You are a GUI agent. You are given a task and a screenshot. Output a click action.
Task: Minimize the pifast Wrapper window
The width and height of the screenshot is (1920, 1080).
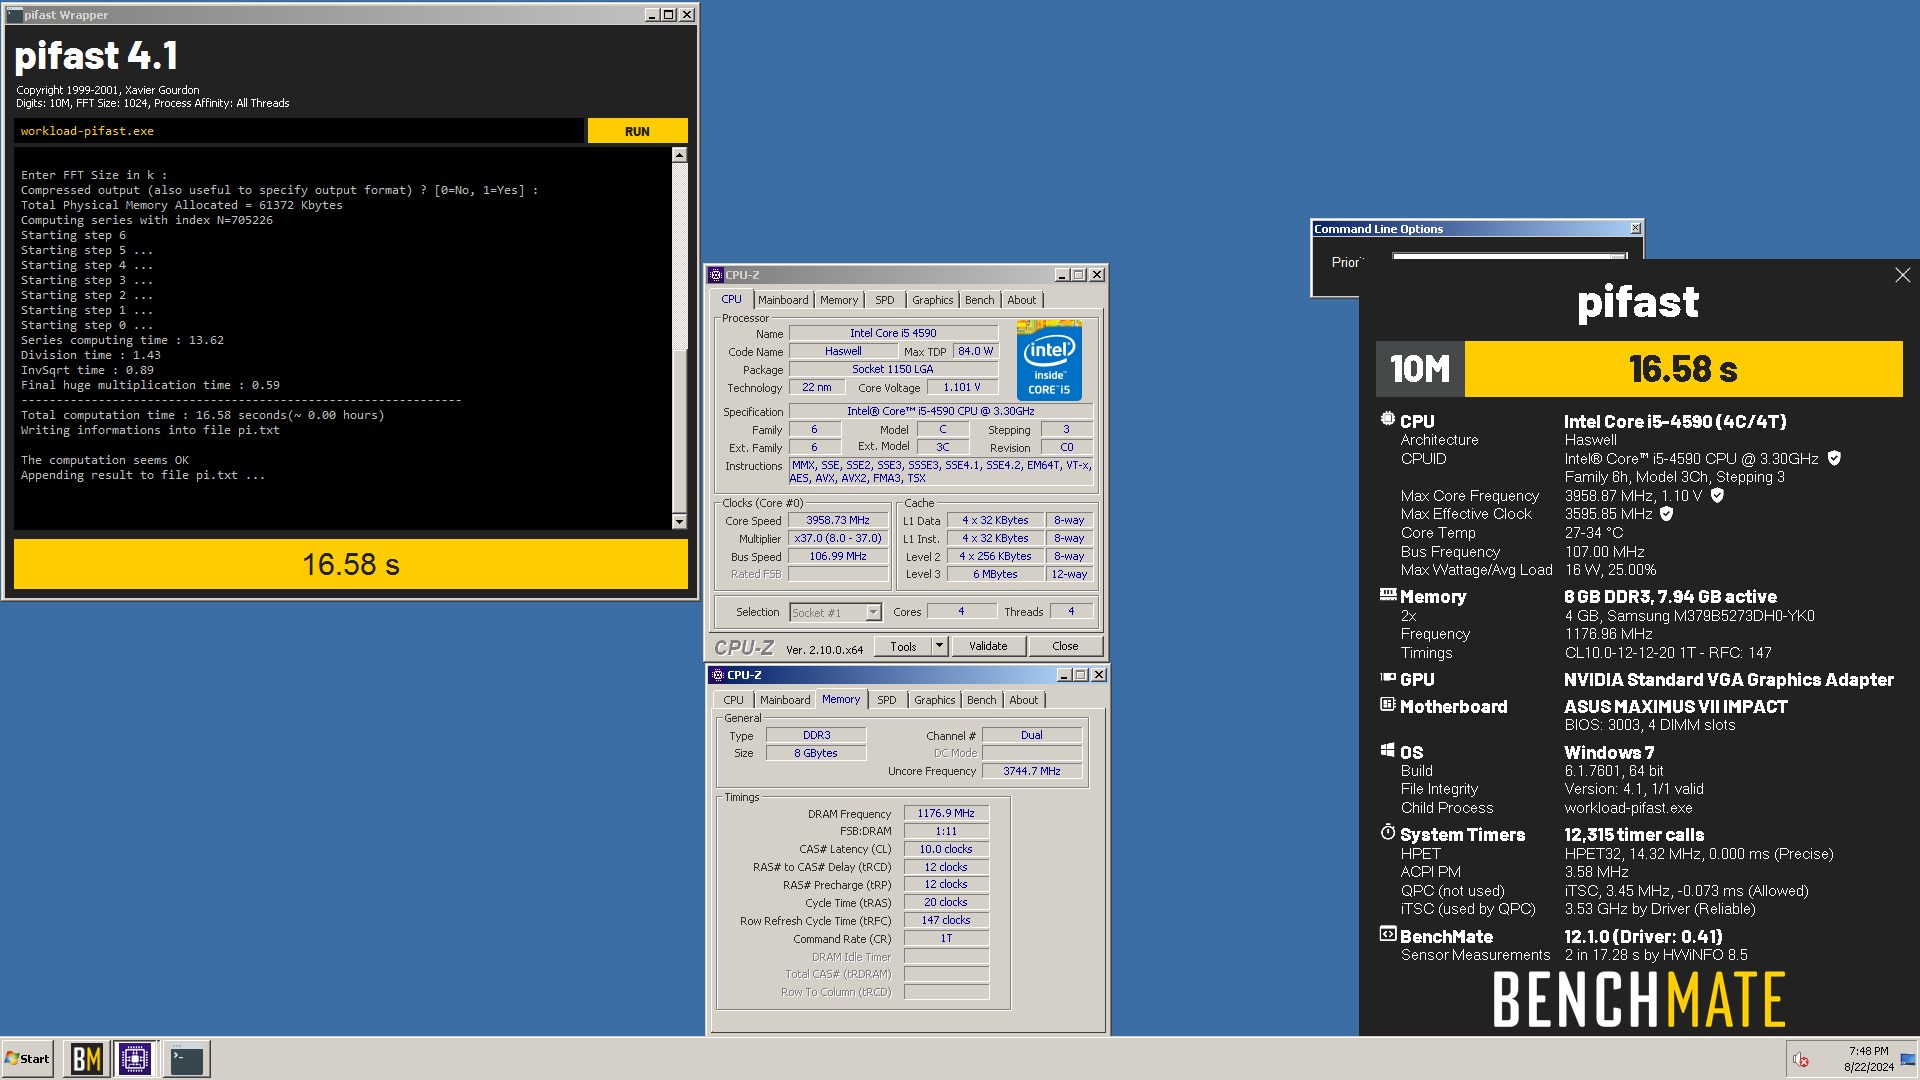pyautogui.click(x=652, y=15)
